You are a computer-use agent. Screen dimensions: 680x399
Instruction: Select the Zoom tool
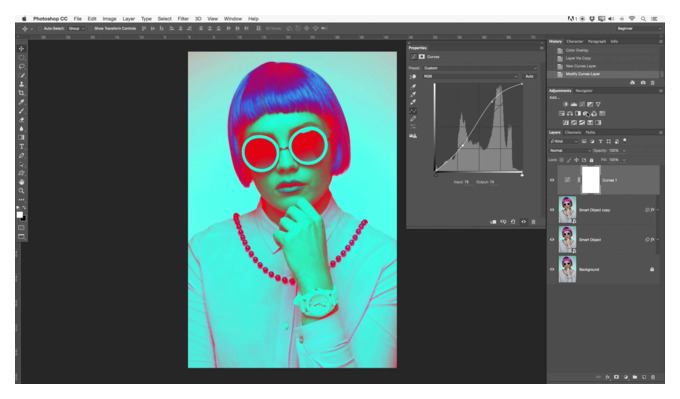(x=21, y=191)
